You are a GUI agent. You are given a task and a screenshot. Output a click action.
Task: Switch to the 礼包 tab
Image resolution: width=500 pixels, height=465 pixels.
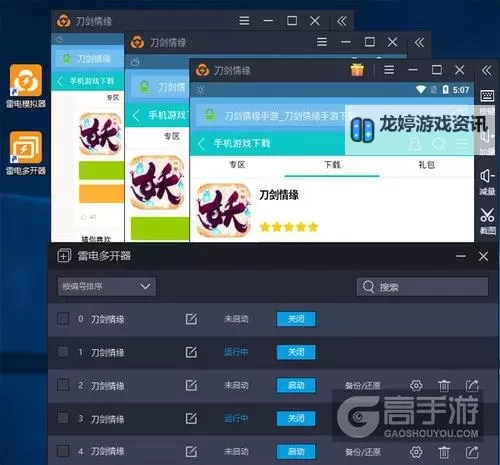tap(426, 164)
